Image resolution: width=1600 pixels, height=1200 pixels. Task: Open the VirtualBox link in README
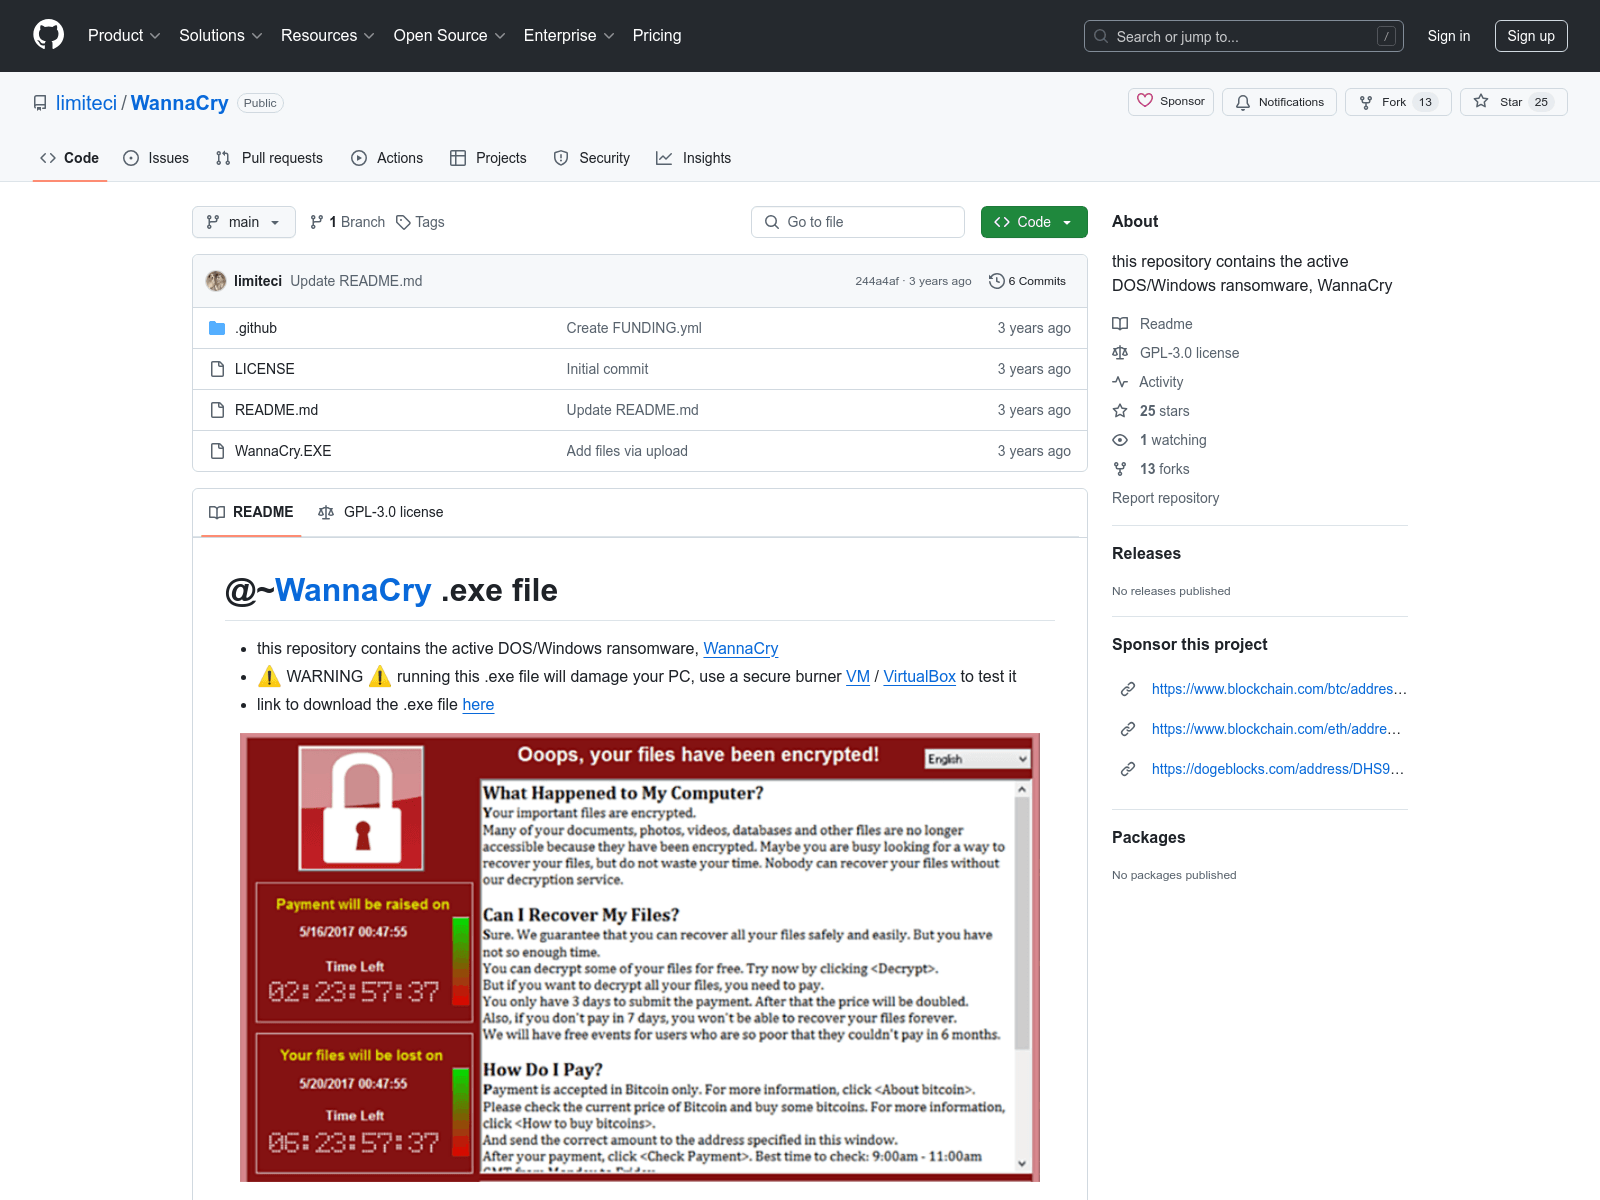pyautogui.click(x=919, y=676)
